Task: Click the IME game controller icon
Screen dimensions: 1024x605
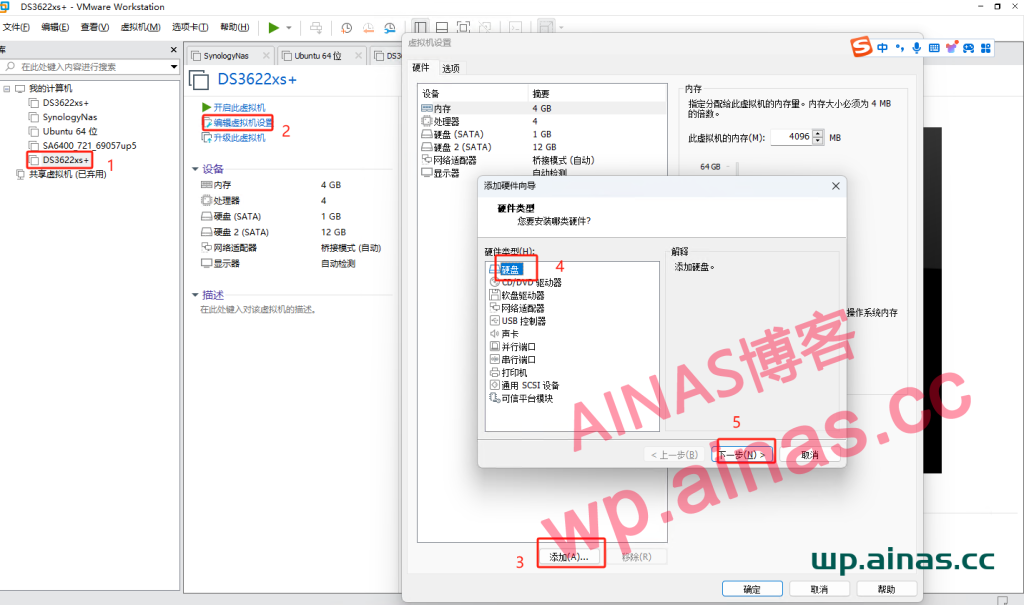Action: 968,48
